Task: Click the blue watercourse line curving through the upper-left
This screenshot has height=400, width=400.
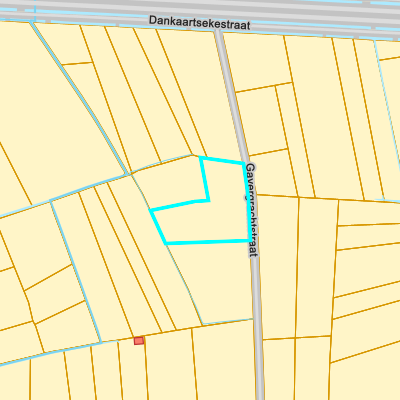Action: pos(80,97)
